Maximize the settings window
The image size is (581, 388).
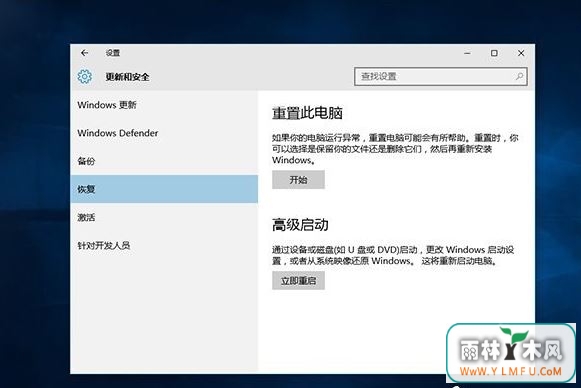494,53
